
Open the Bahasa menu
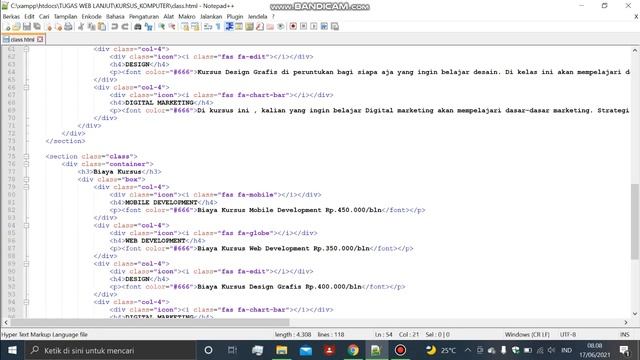coord(115,17)
